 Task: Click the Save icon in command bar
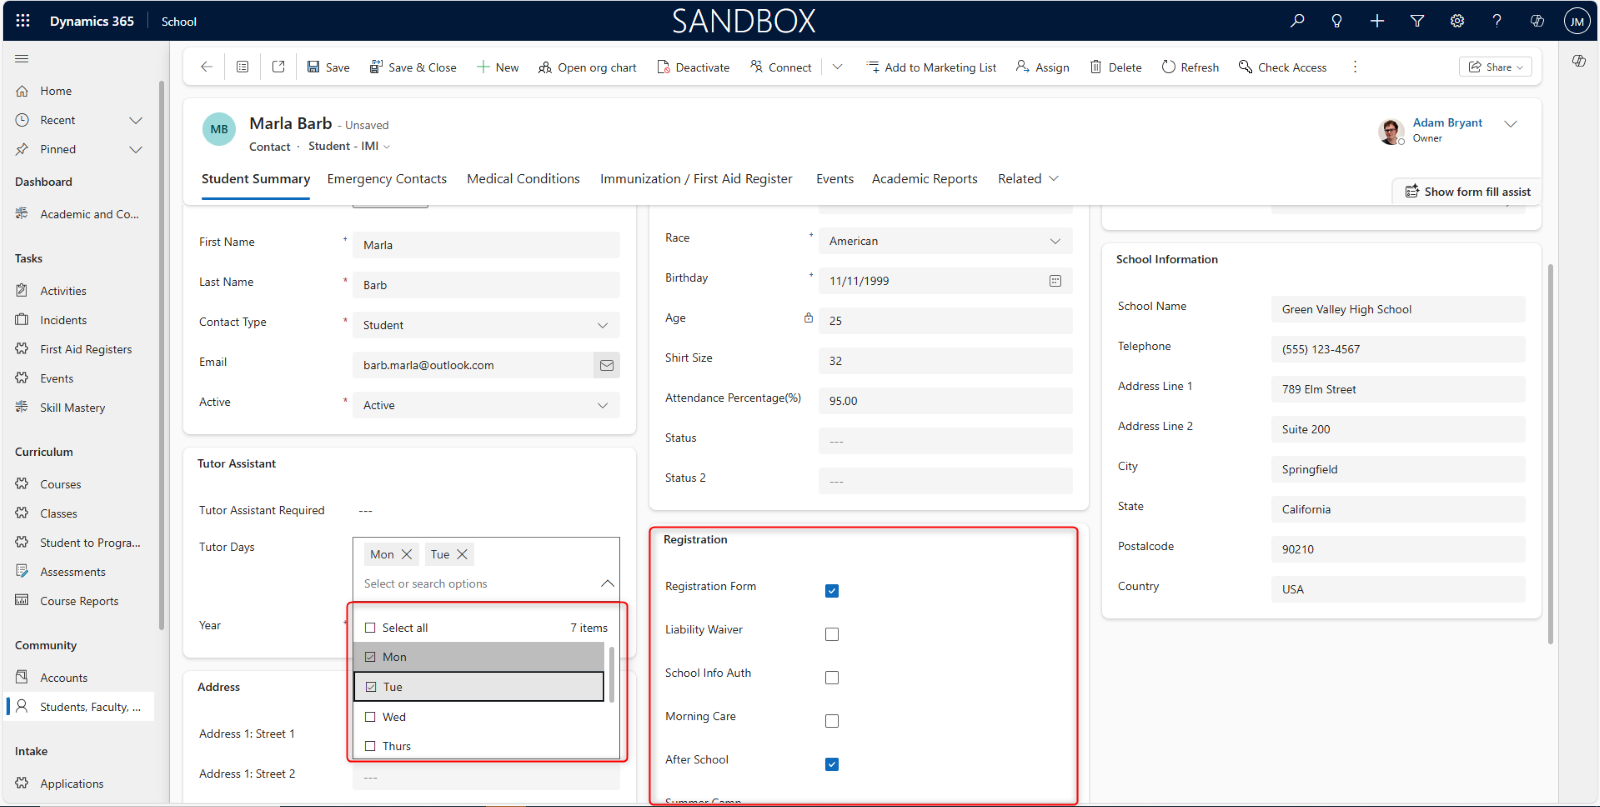point(314,67)
